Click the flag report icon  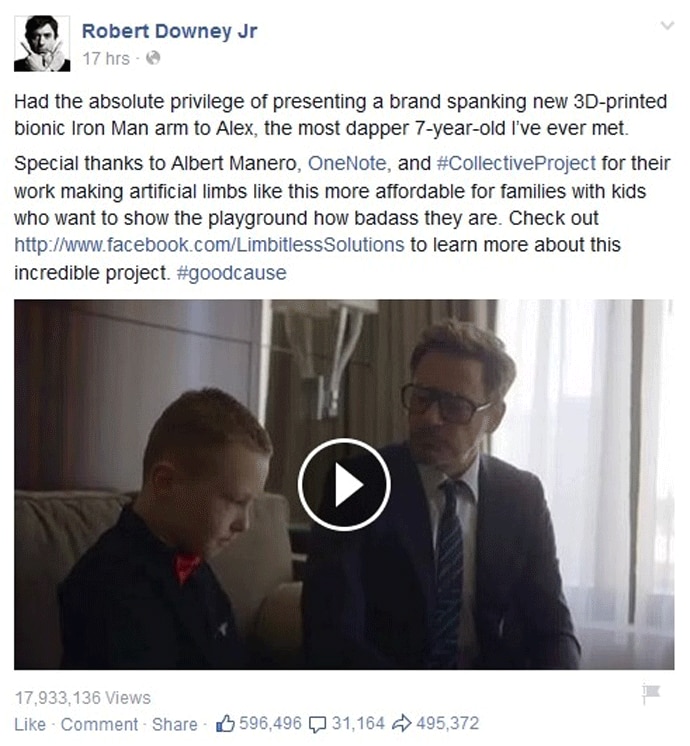[x=651, y=694]
